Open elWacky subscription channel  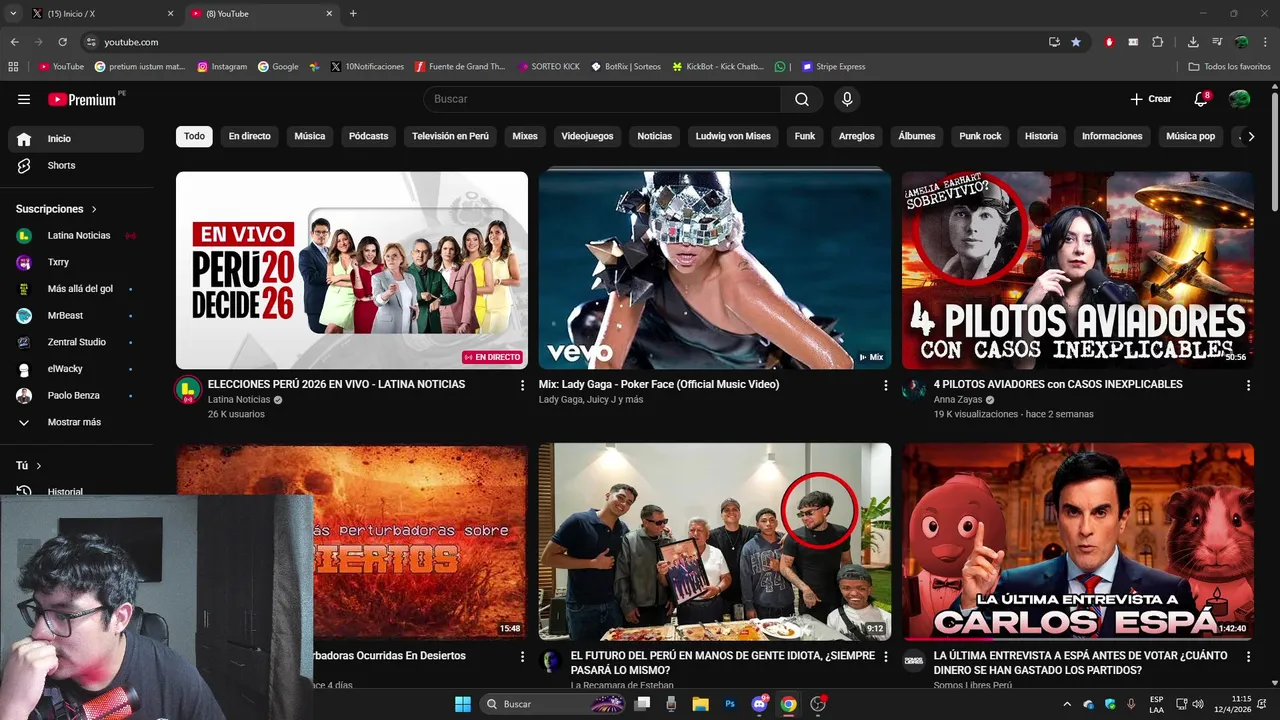(76, 369)
